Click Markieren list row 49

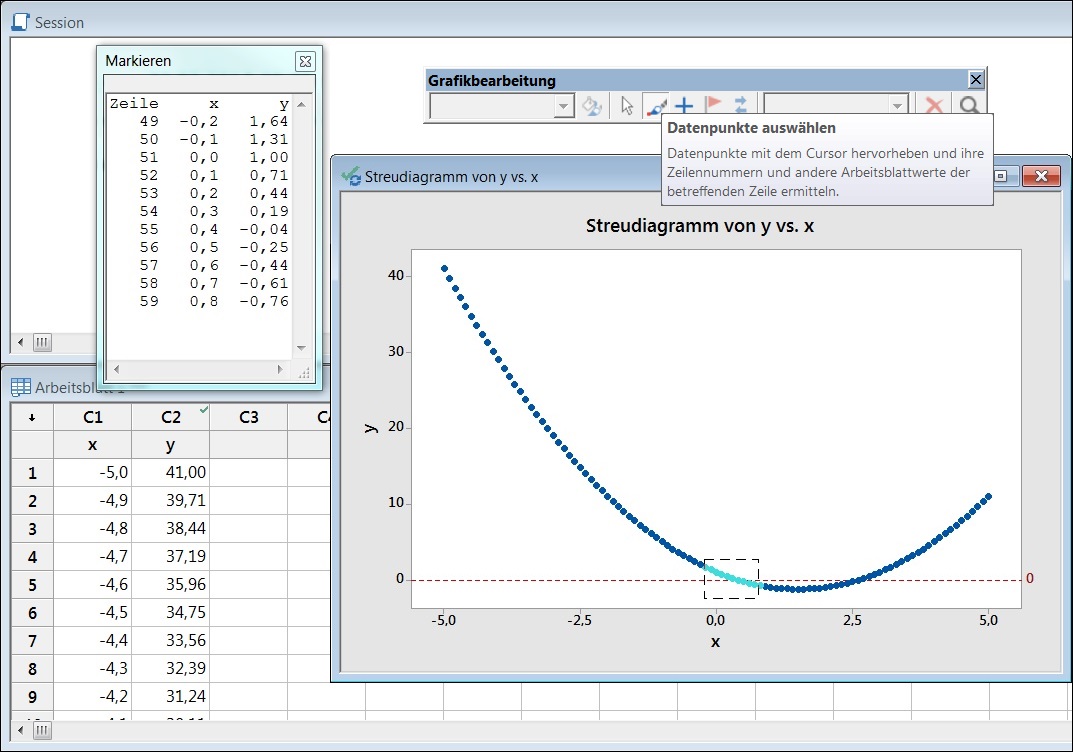pyautogui.click(x=200, y=121)
